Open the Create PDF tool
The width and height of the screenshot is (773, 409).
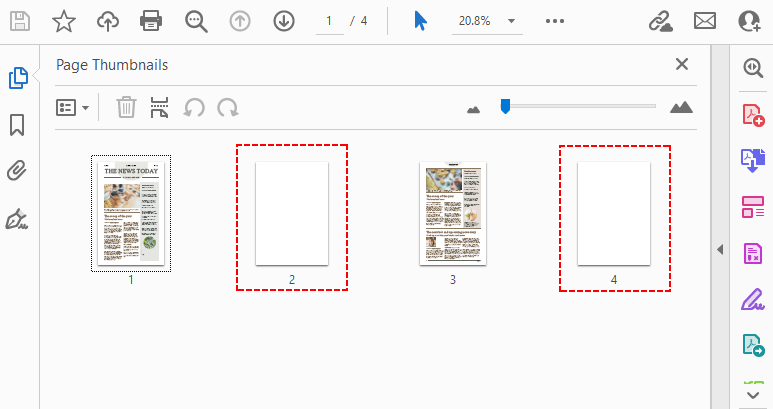(x=753, y=115)
